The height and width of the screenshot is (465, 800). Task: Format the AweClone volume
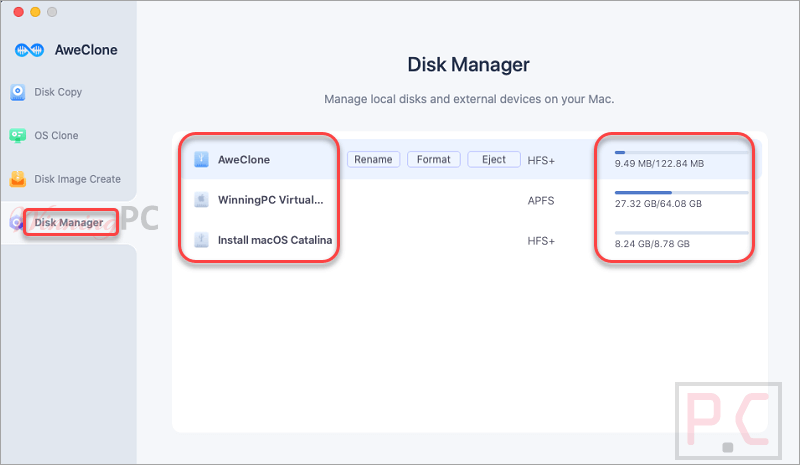(x=434, y=159)
